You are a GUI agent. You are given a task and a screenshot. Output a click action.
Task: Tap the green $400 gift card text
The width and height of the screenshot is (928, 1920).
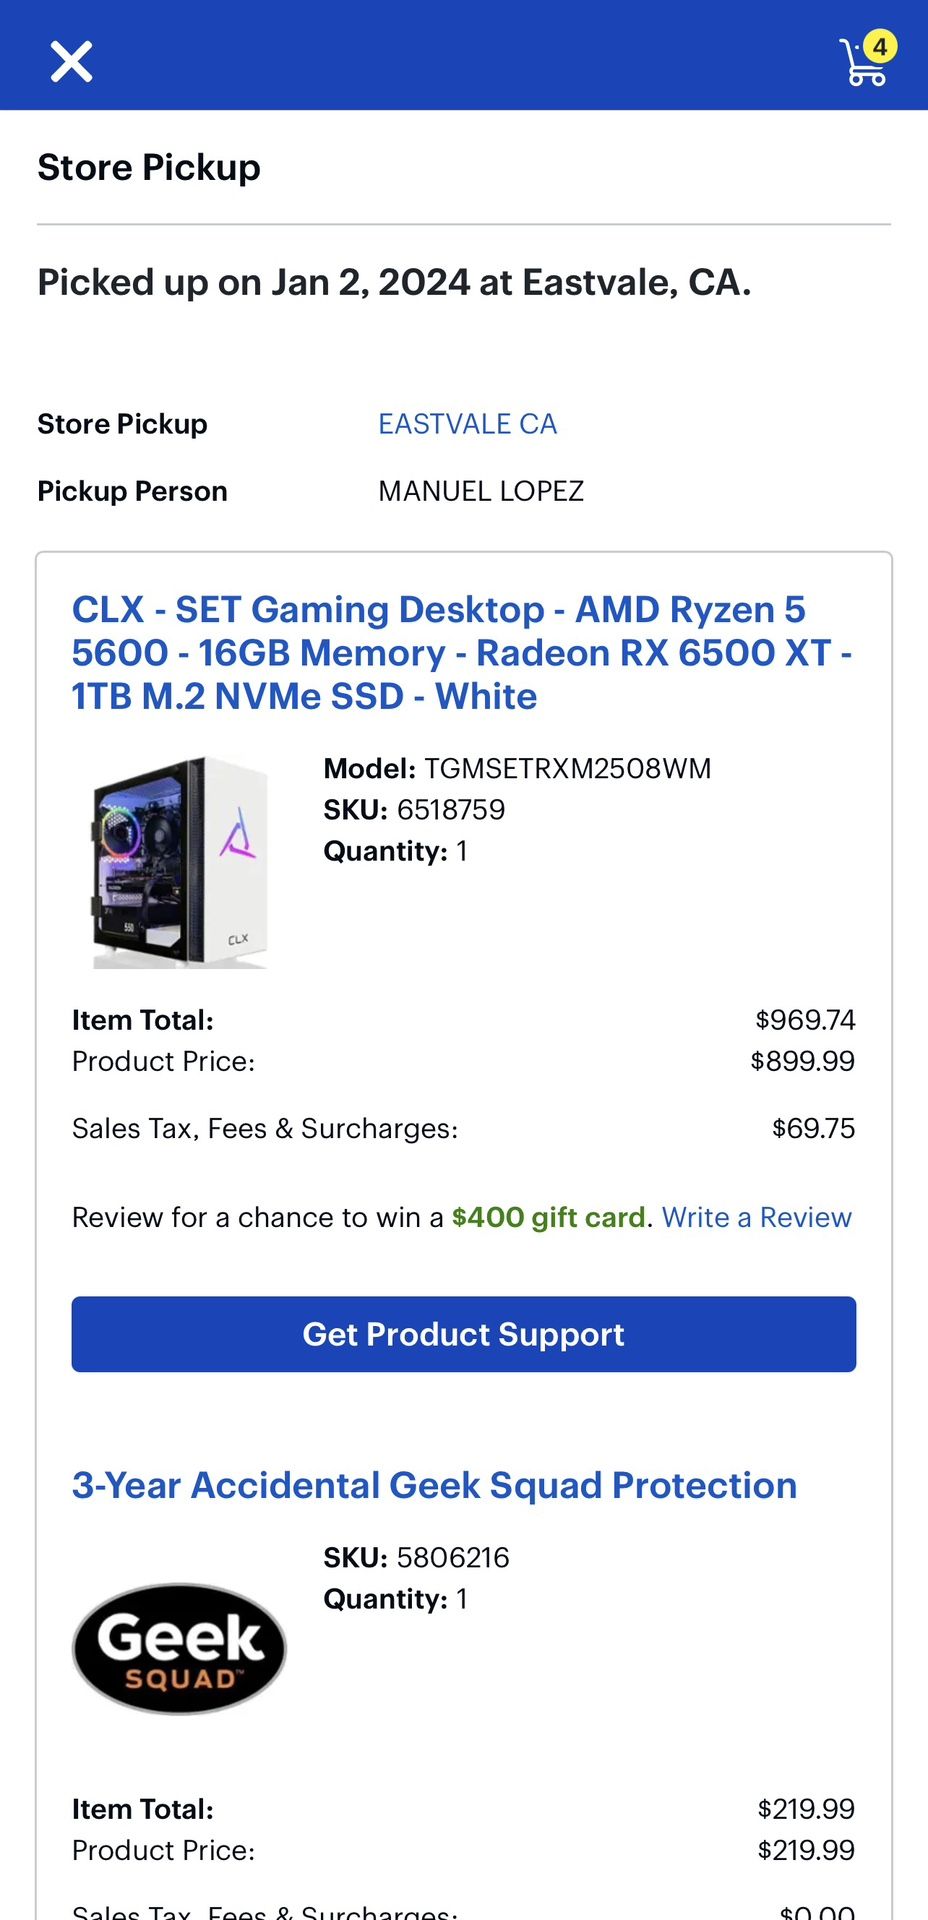[548, 1217]
